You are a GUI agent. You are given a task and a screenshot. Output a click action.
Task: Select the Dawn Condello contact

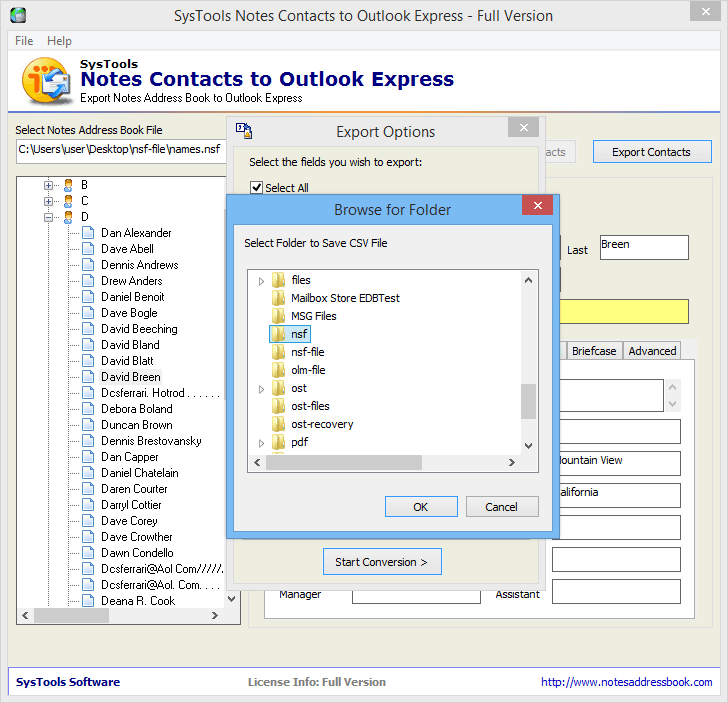137,553
